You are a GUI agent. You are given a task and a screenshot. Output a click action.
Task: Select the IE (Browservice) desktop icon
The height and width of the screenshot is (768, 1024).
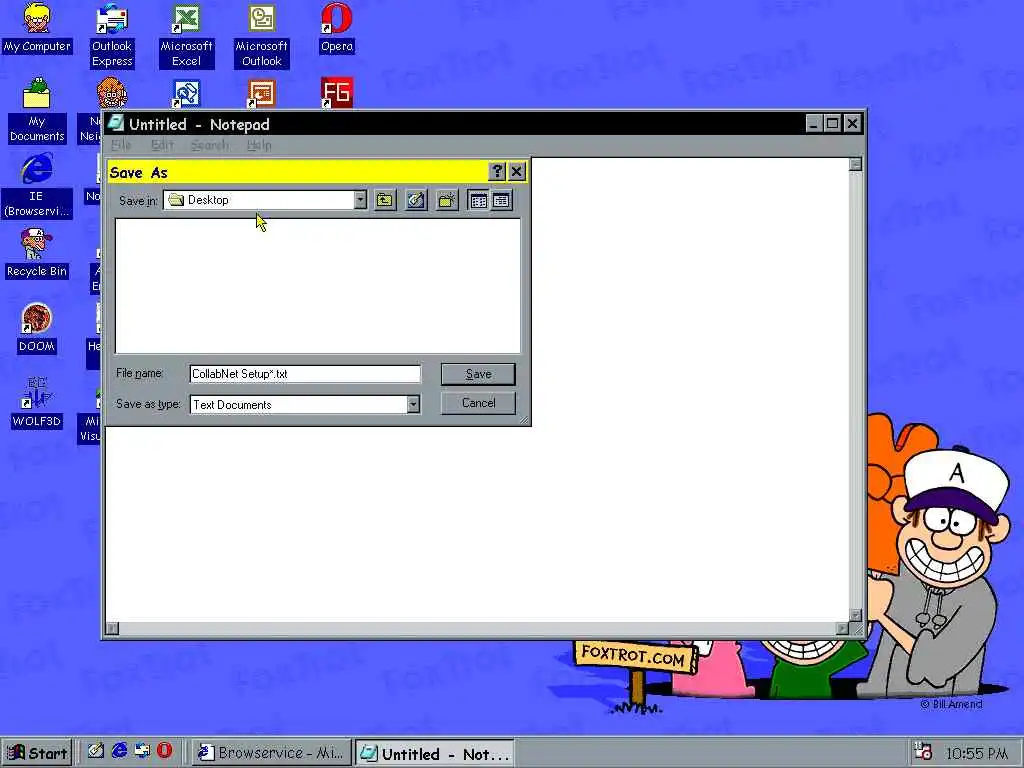(x=37, y=185)
